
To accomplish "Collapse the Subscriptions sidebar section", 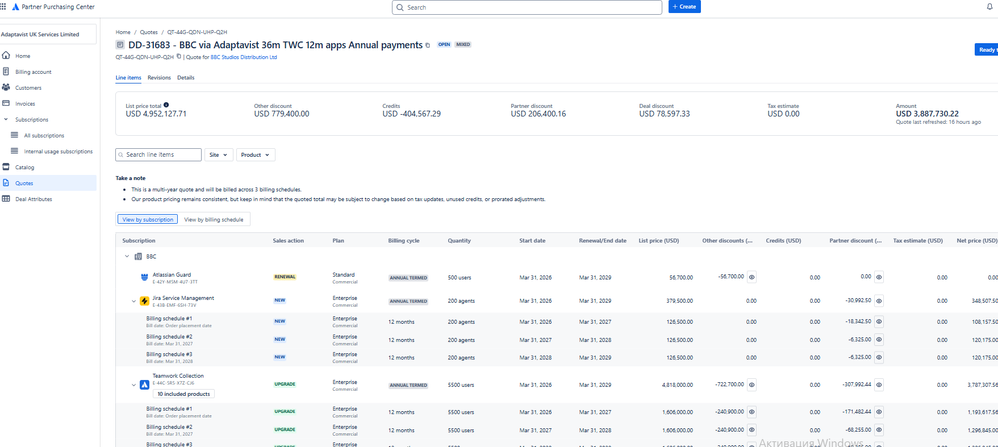I will coord(6,120).
